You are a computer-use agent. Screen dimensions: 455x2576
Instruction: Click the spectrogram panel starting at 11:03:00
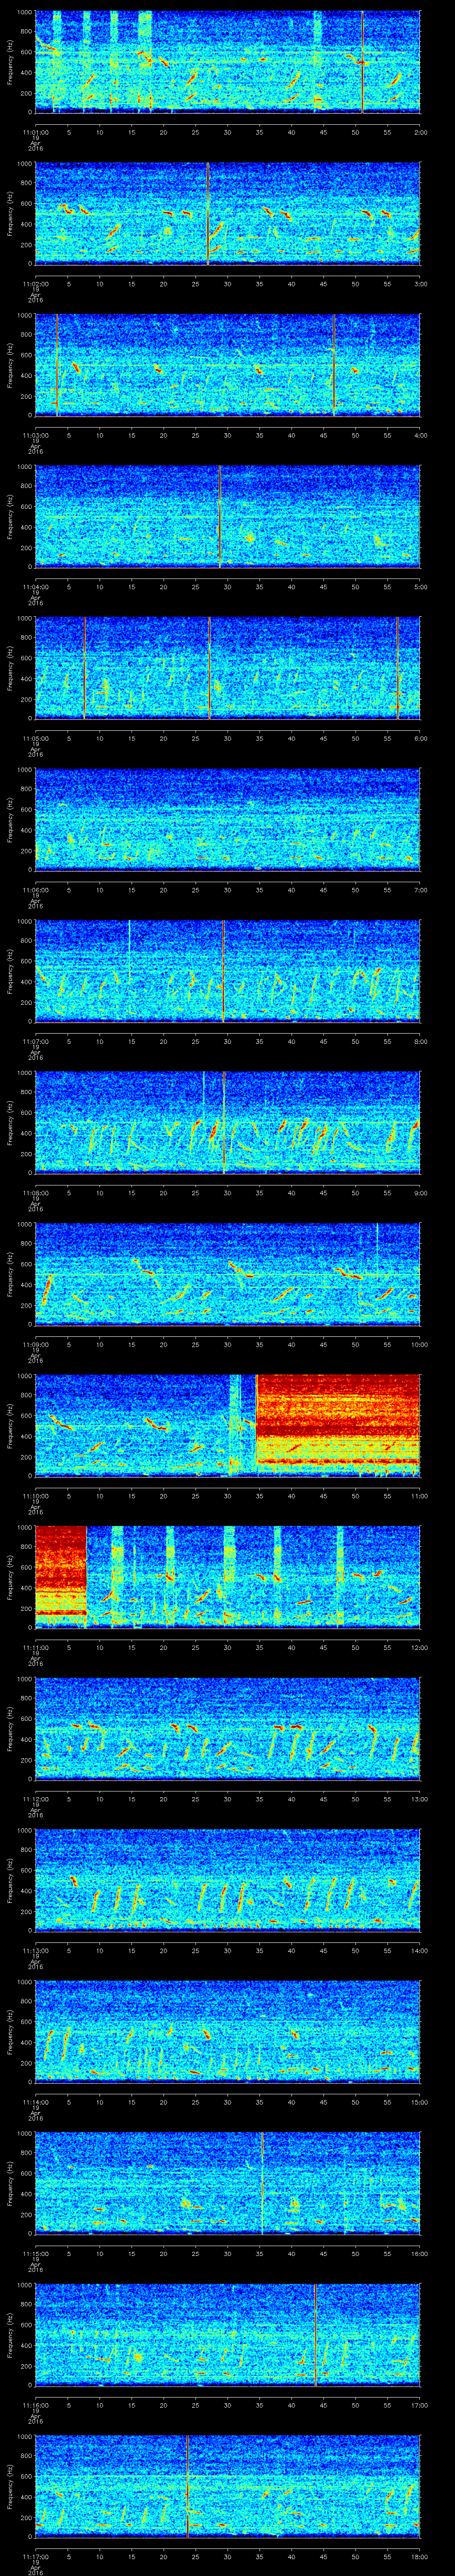[x=228, y=364]
